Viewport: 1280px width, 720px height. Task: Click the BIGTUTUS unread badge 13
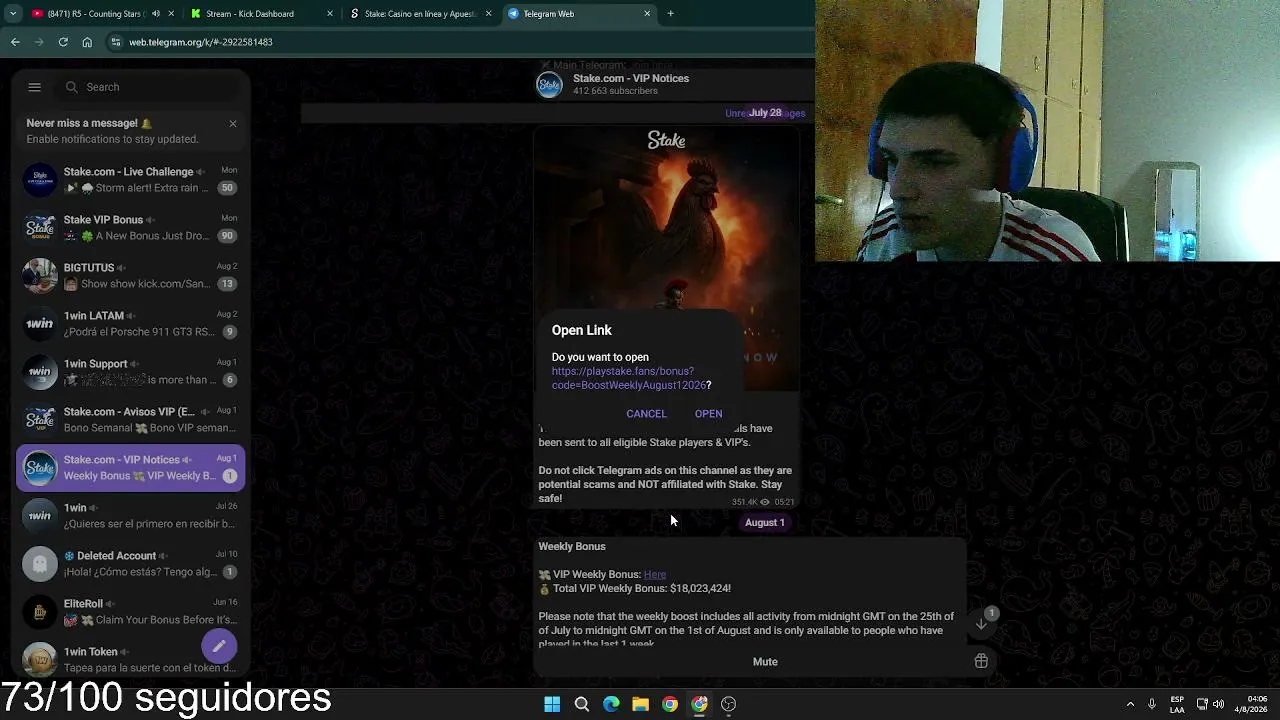click(228, 284)
